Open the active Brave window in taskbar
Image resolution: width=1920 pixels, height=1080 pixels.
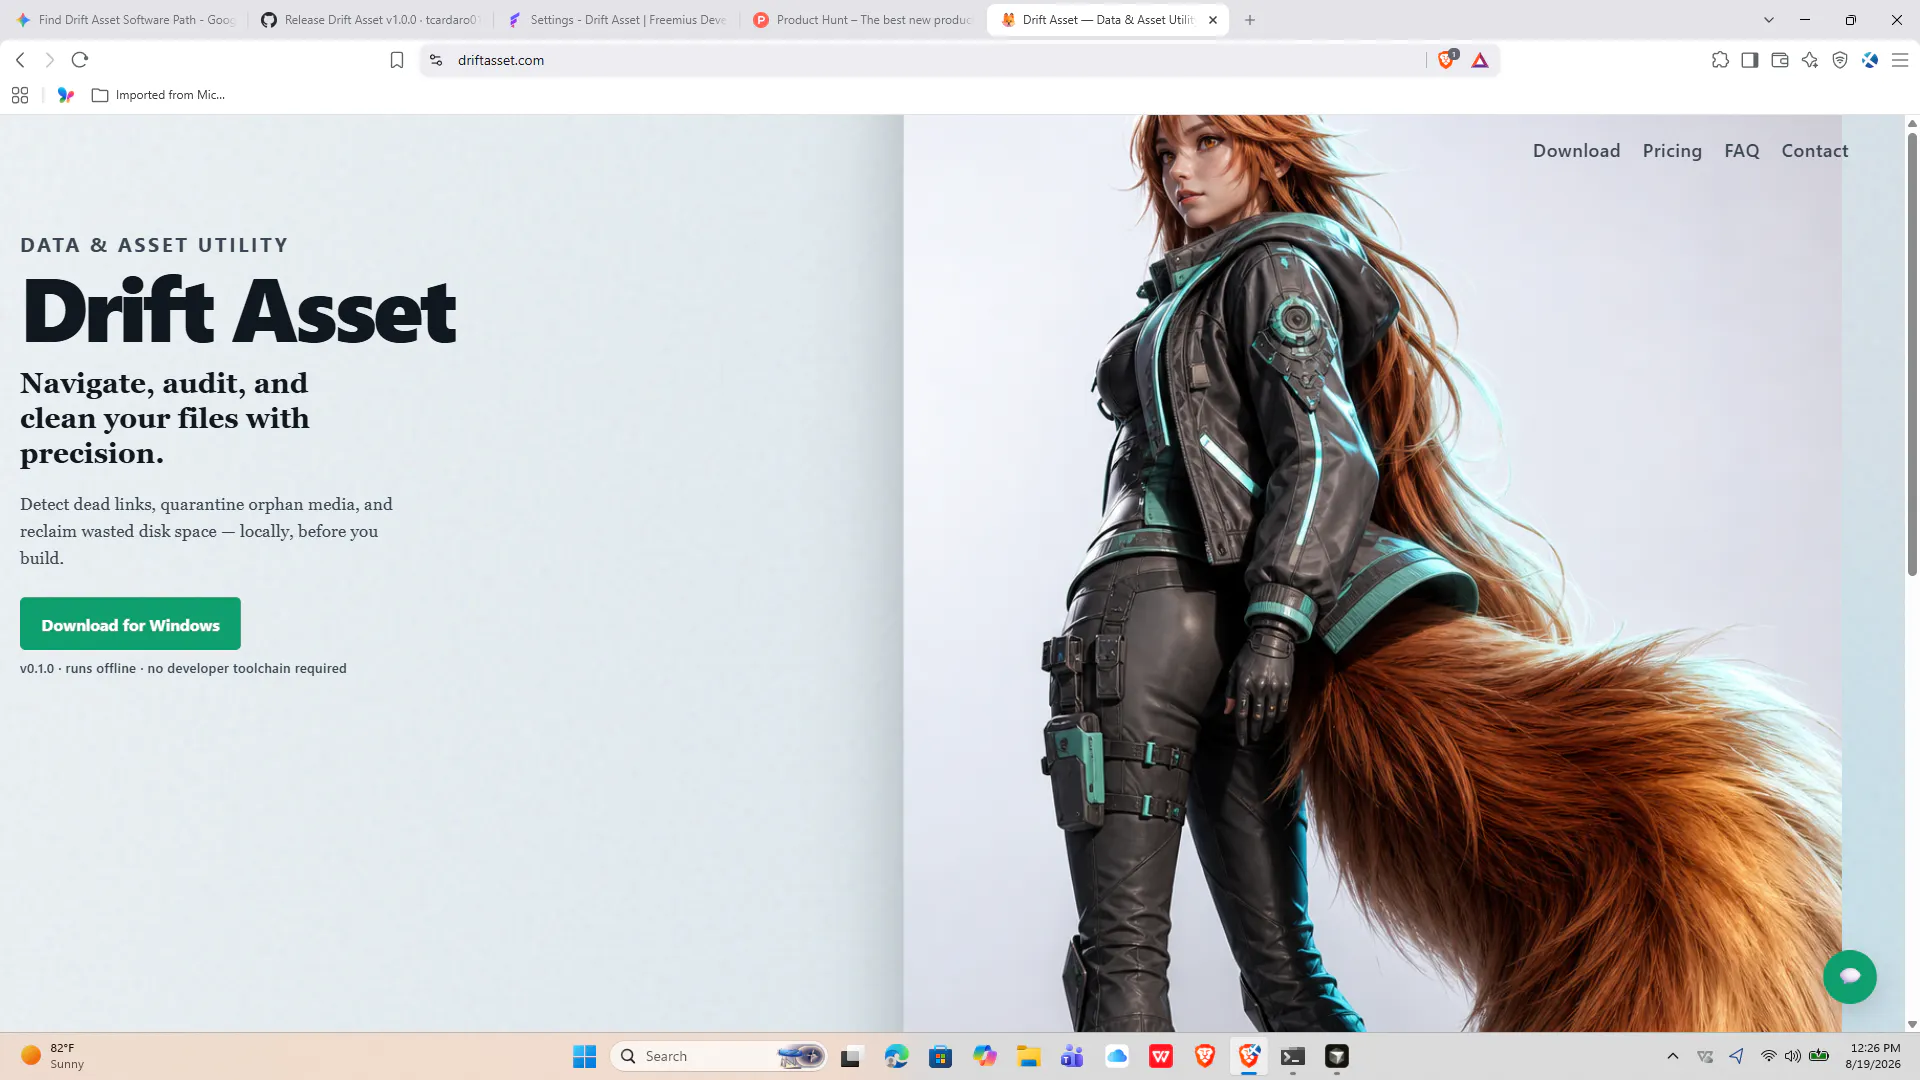(1249, 1056)
